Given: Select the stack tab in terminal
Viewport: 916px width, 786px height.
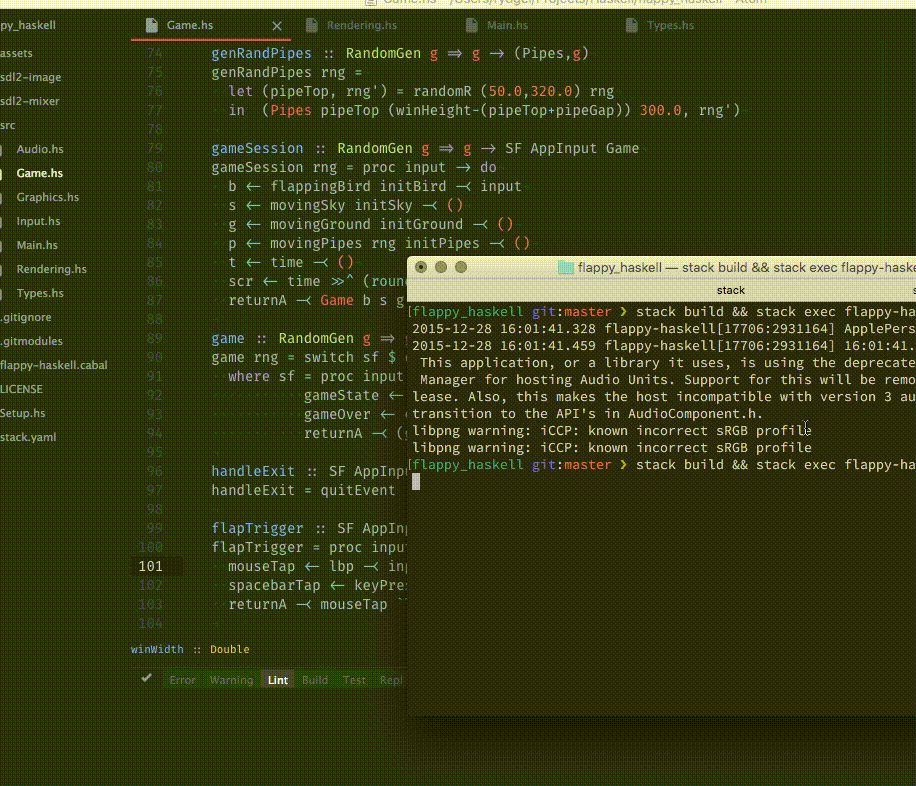Looking at the screenshot, I should point(730,290).
